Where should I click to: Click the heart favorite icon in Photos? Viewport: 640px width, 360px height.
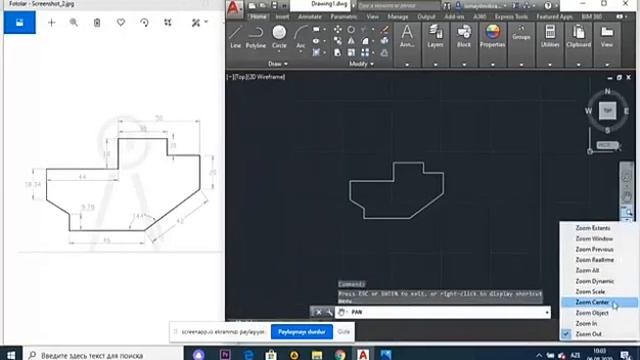121,22
